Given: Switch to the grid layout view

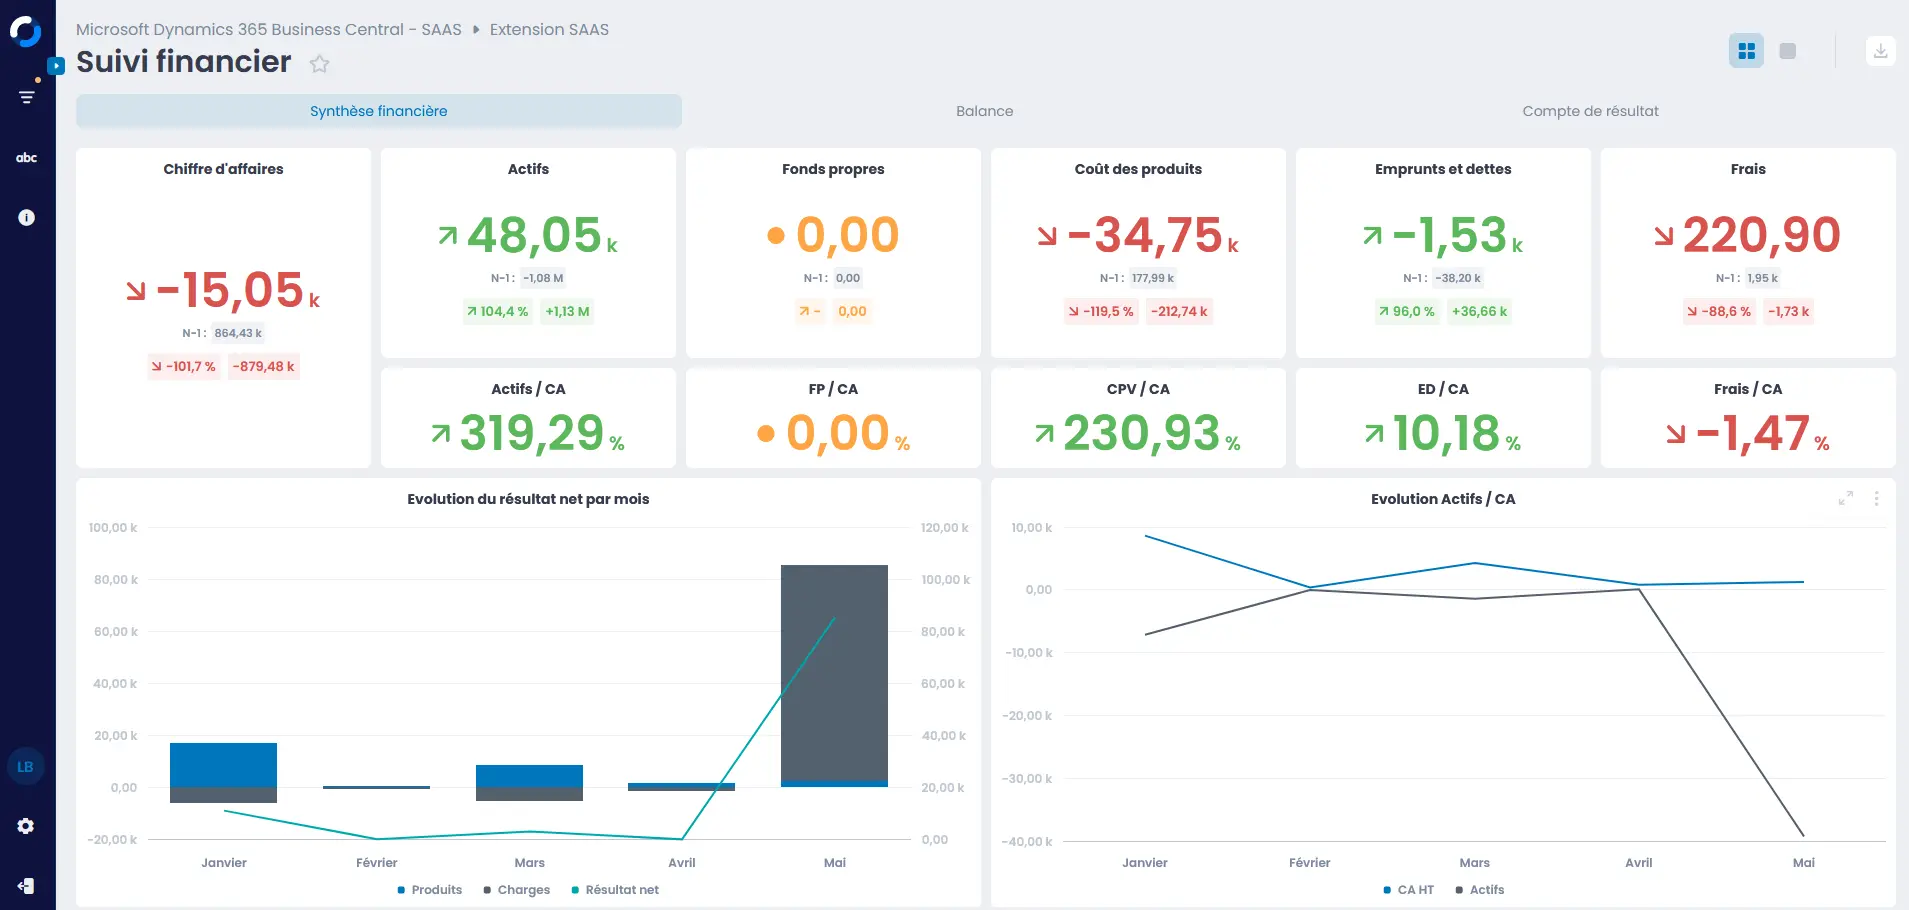Looking at the screenshot, I should click(x=1746, y=51).
